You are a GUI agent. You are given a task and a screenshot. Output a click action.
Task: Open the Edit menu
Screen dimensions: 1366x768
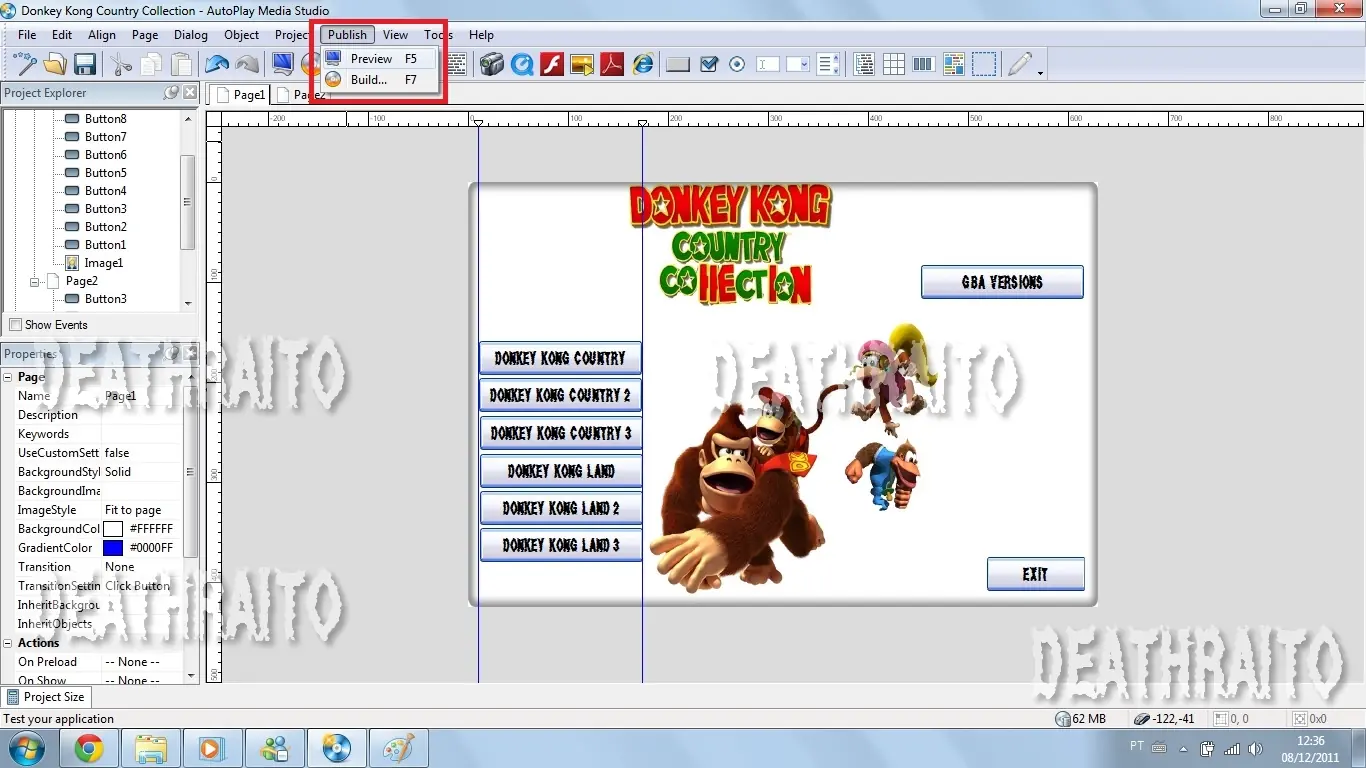(62, 35)
